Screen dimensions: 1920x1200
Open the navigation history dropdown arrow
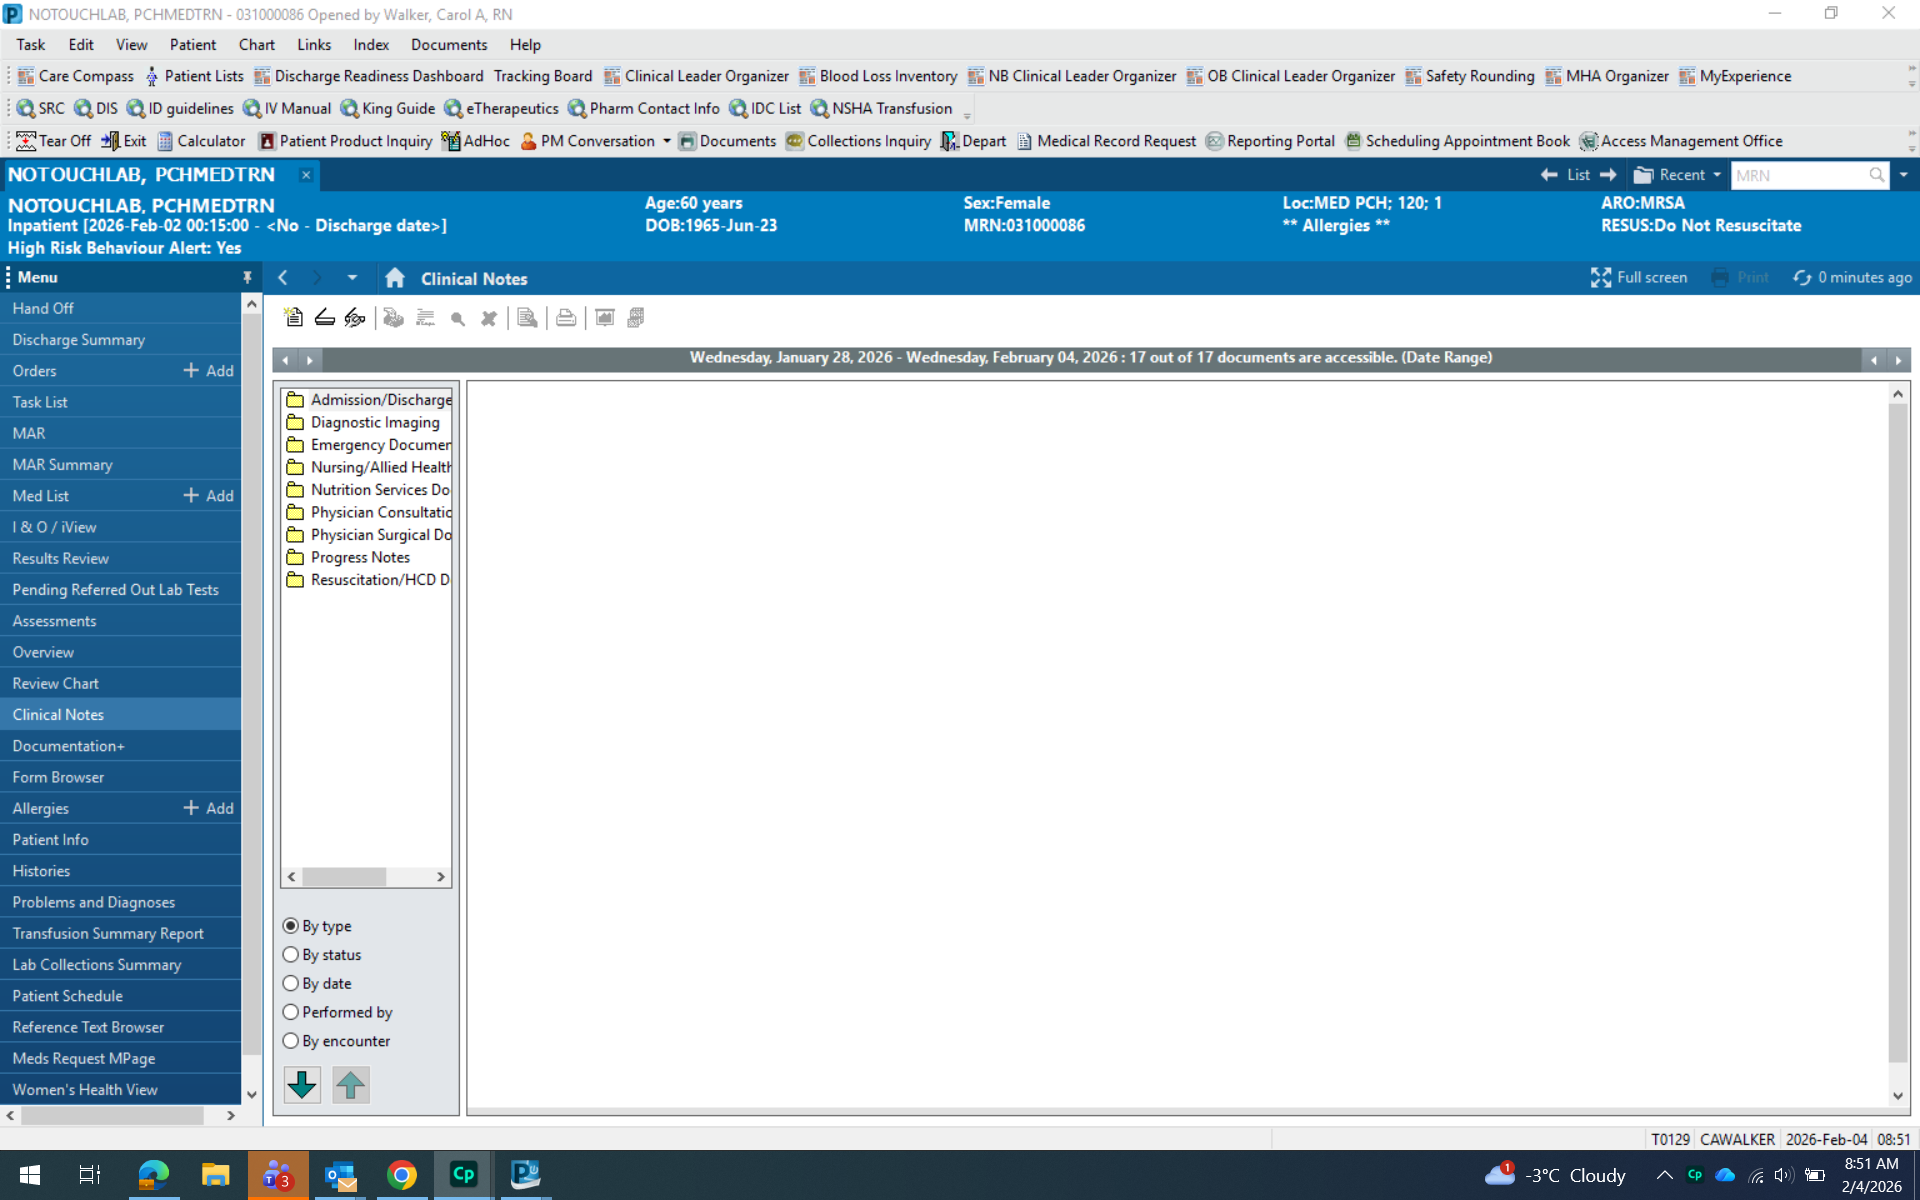(x=352, y=278)
